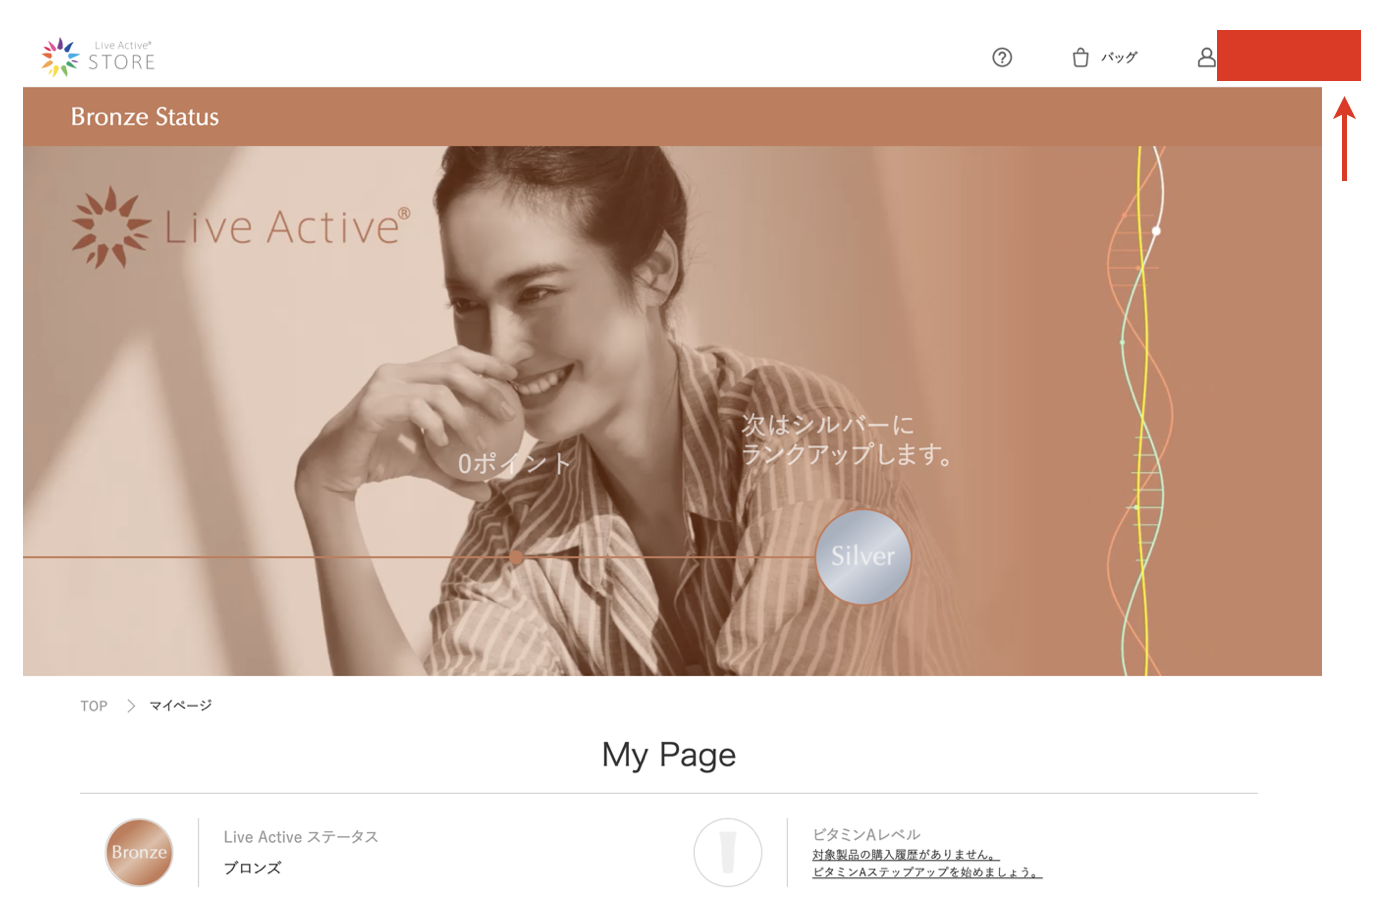Click the Bronze status badge icon
This screenshot has height=916, width=1378.
pyautogui.click(x=139, y=852)
